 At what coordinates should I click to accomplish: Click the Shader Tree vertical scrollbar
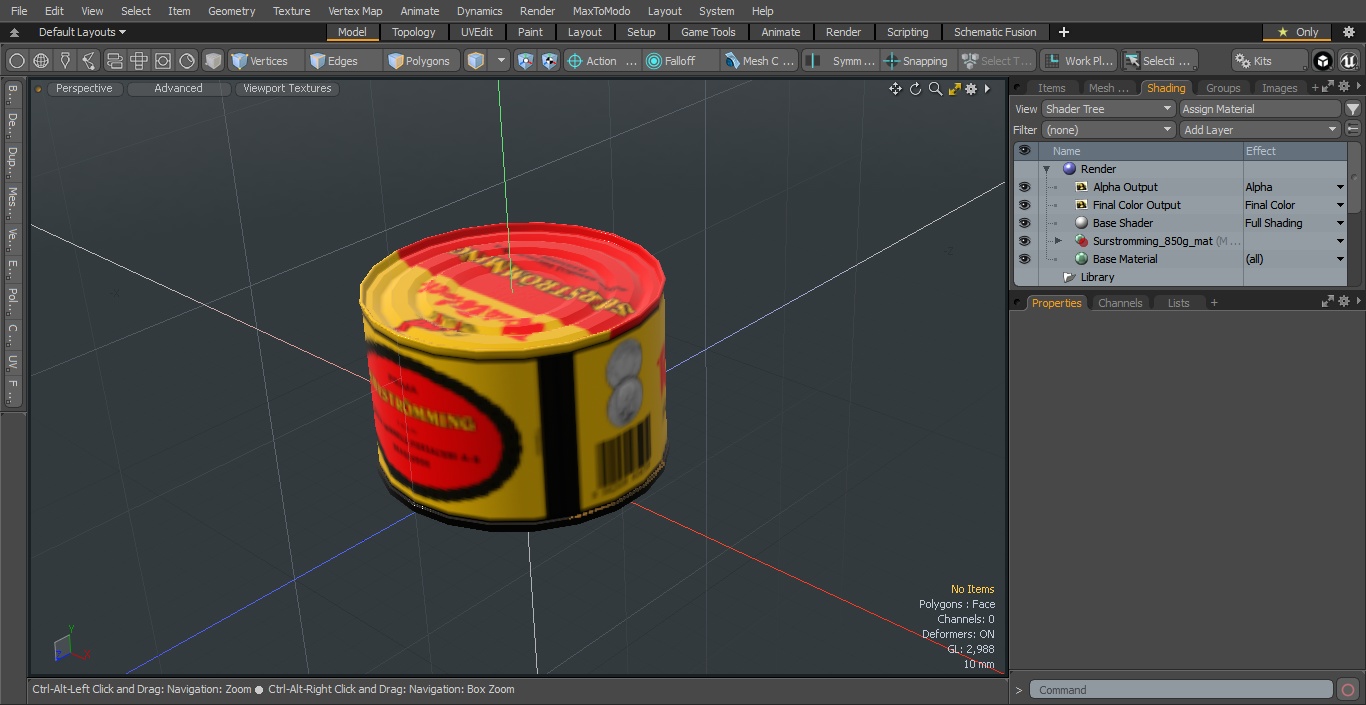(1354, 177)
